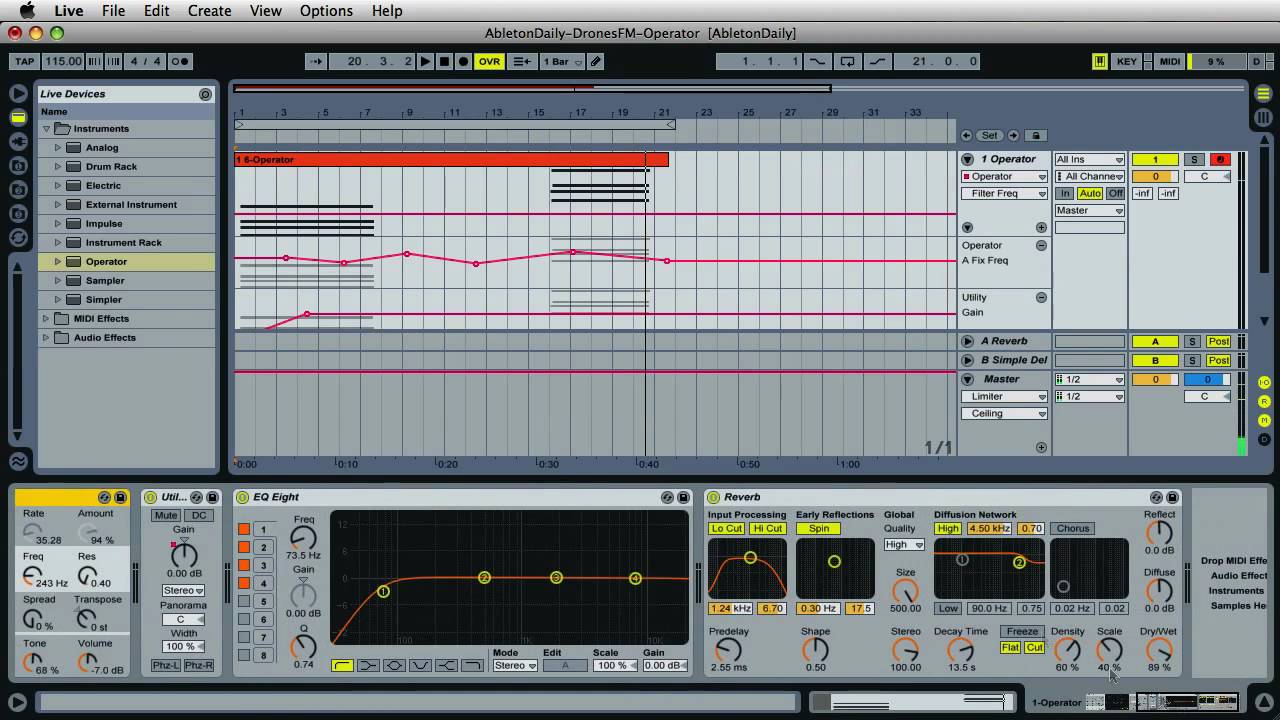Image resolution: width=1280 pixels, height=720 pixels.
Task: Toggle DC filter in Utility
Action: pyautogui.click(x=199, y=516)
